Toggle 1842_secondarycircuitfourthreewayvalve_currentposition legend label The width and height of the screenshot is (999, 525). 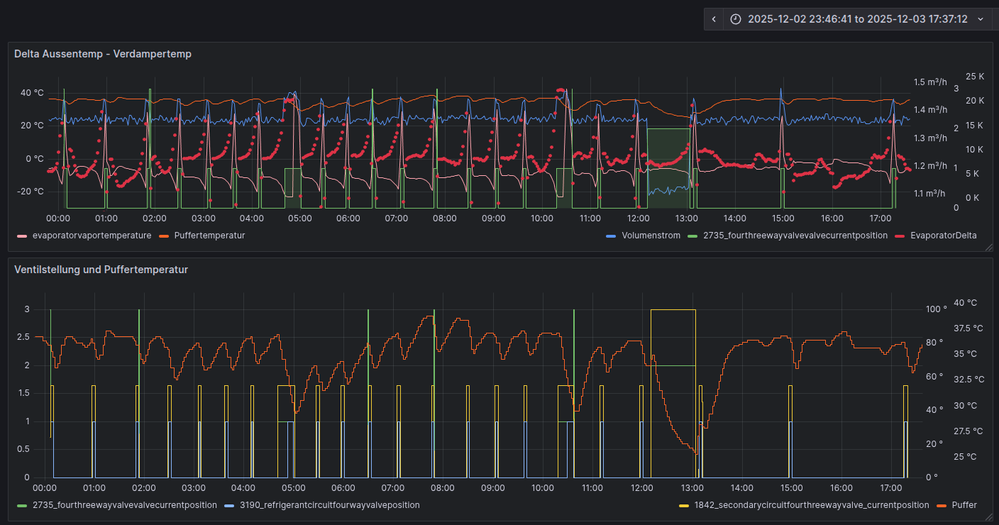click(x=811, y=505)
